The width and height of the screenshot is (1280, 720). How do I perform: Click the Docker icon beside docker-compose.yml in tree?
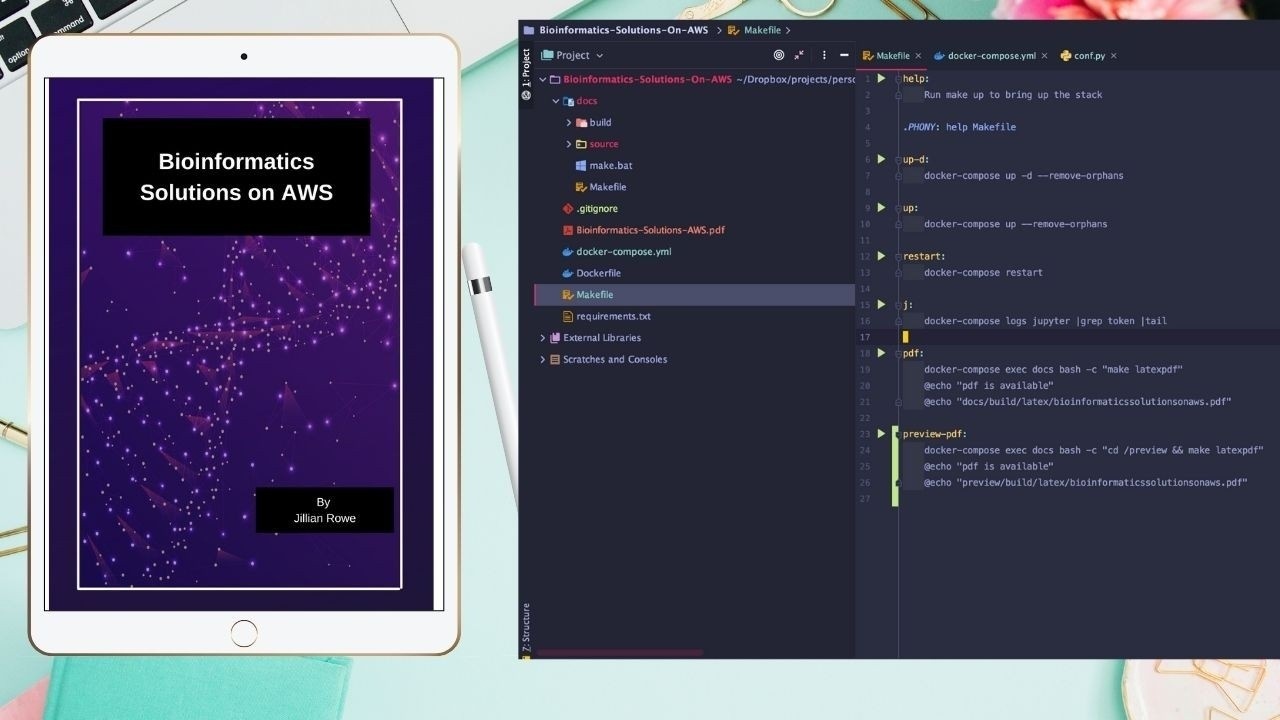tap(568, 252)
